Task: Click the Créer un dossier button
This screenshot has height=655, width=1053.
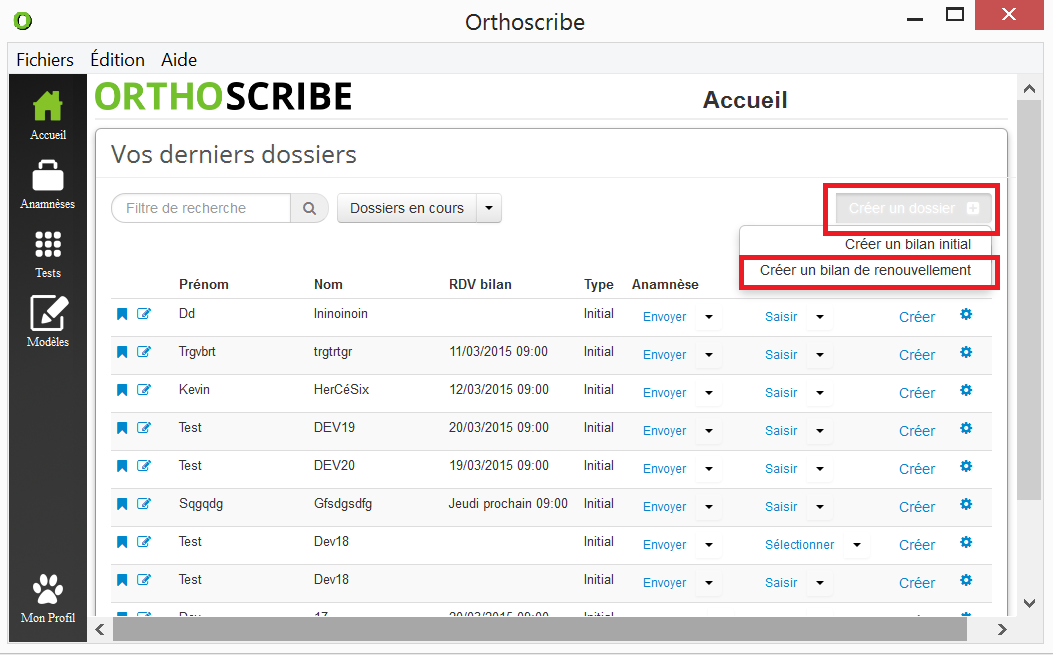Action: point(913,208)
